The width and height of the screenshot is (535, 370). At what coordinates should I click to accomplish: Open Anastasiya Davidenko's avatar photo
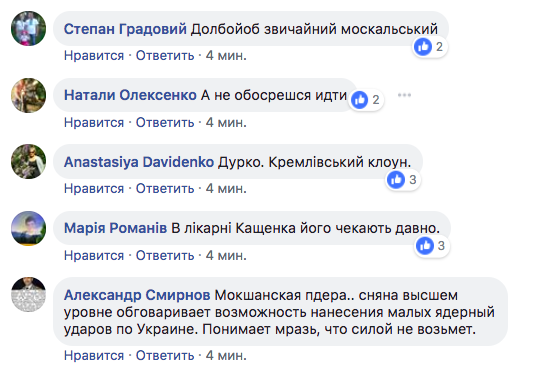[28, 161]
